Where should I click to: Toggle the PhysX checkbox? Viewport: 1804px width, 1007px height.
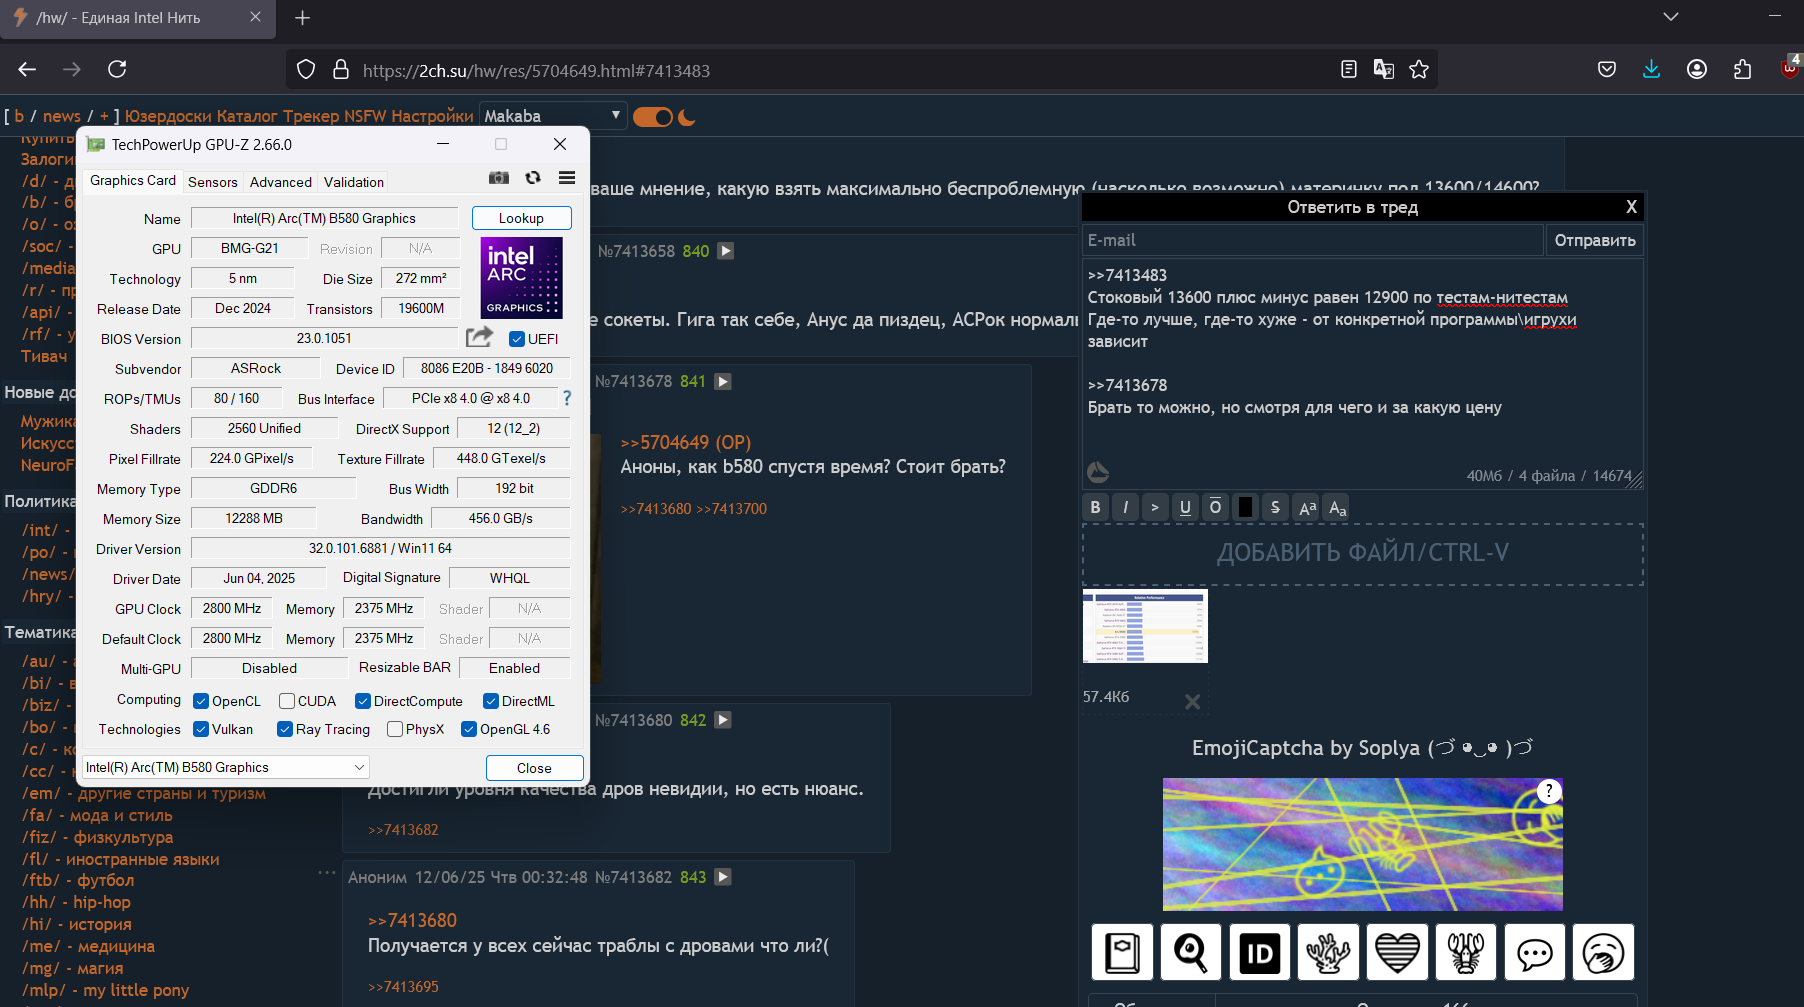[395, 729]
